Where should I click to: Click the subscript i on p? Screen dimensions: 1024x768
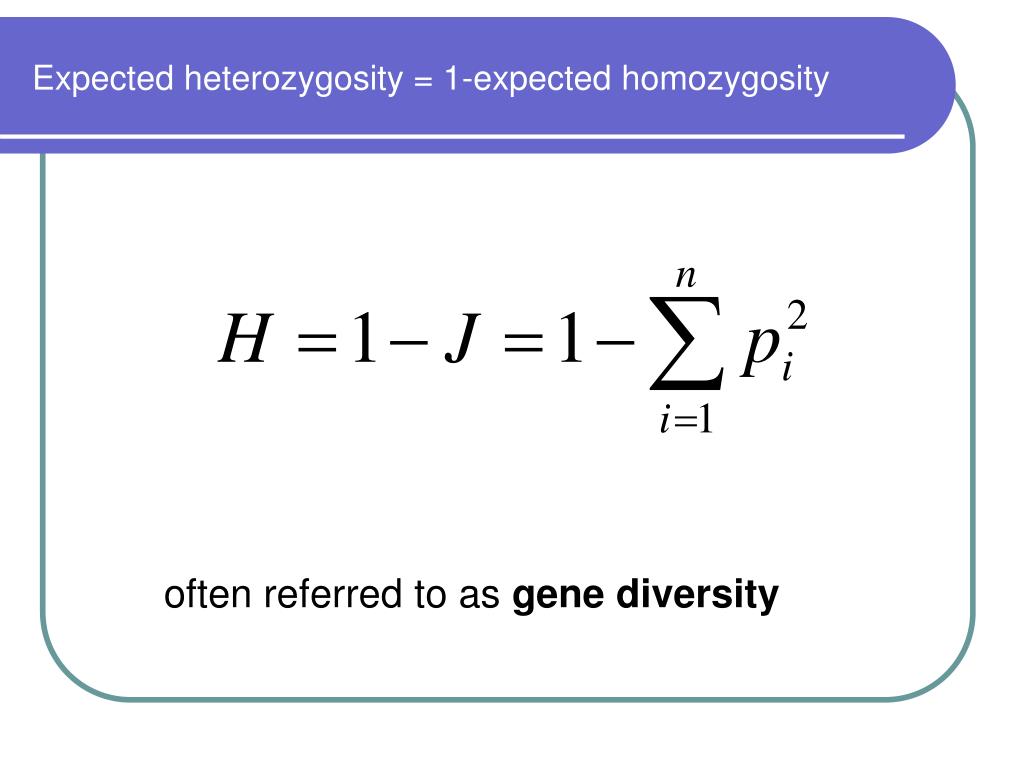click(788, 368)
